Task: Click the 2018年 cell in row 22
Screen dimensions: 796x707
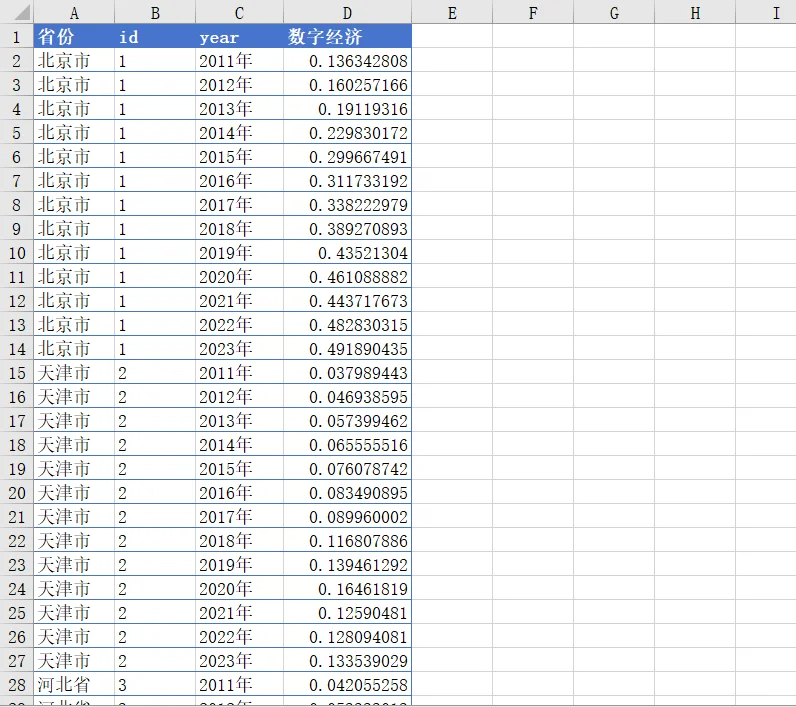Action: pos(239,541)
